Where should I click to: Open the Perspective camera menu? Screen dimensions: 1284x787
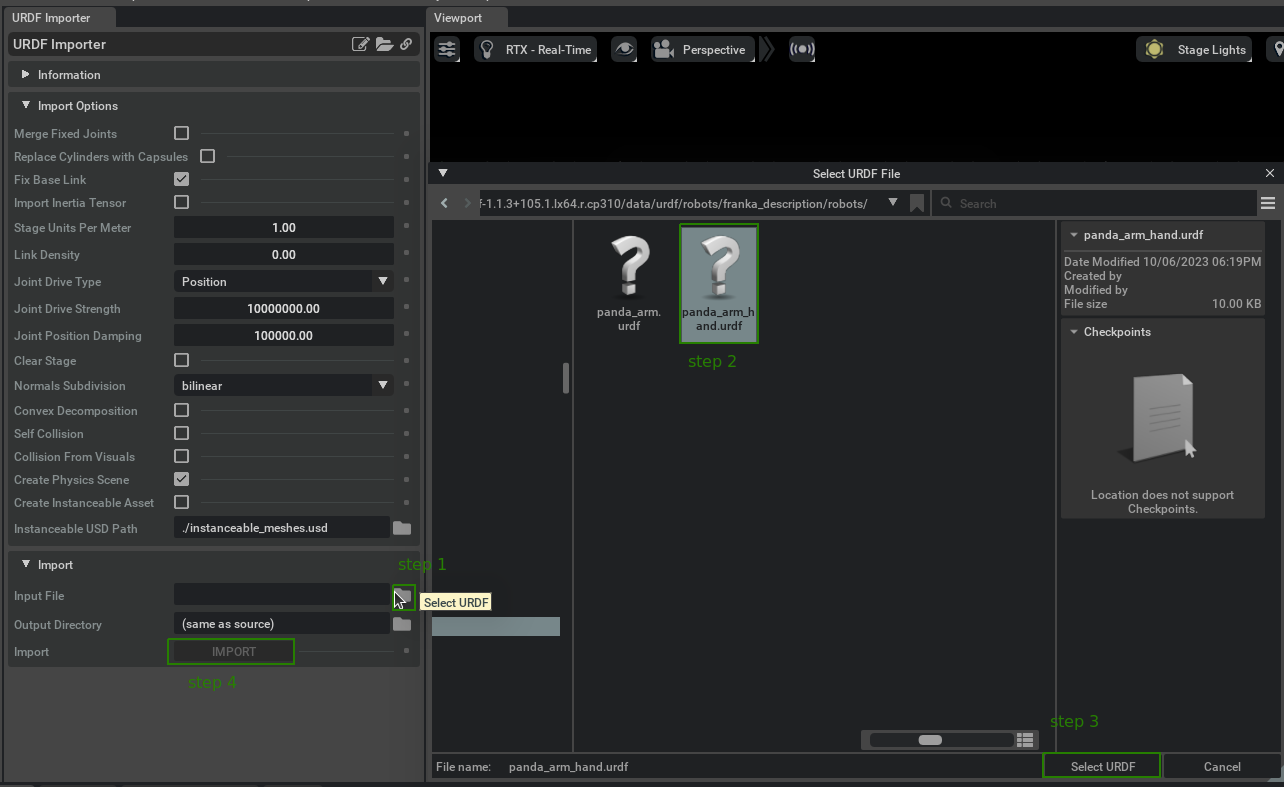(x=702, y=49)
